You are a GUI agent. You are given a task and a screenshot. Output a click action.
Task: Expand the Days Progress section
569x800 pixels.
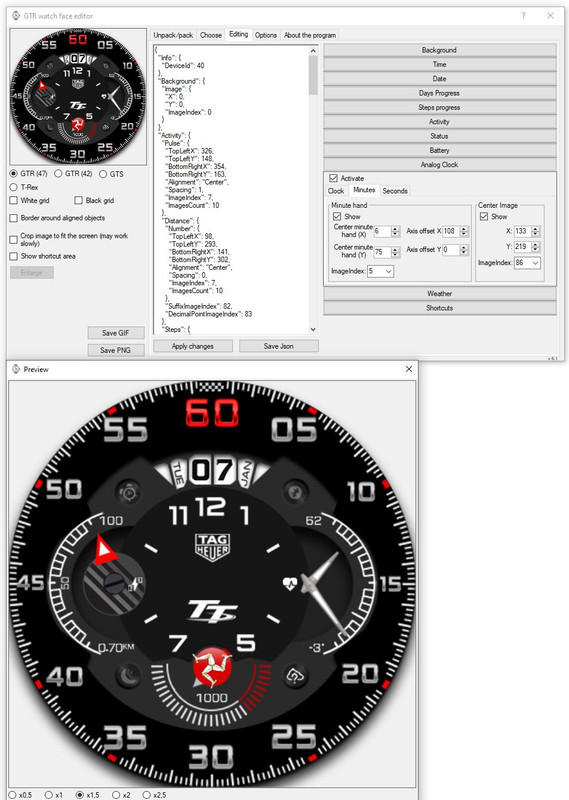click(x=439, y=93)
